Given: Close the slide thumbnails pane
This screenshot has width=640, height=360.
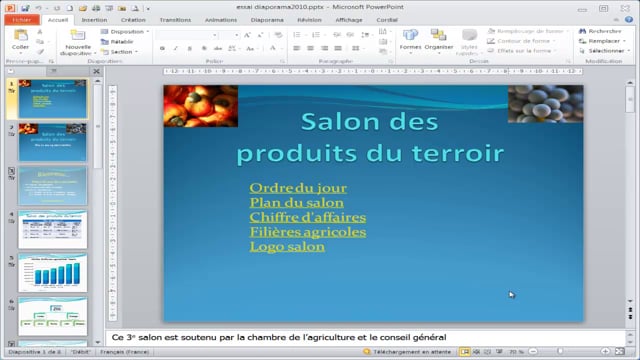Looking at the screenshot, I should (x=96, y=71).
